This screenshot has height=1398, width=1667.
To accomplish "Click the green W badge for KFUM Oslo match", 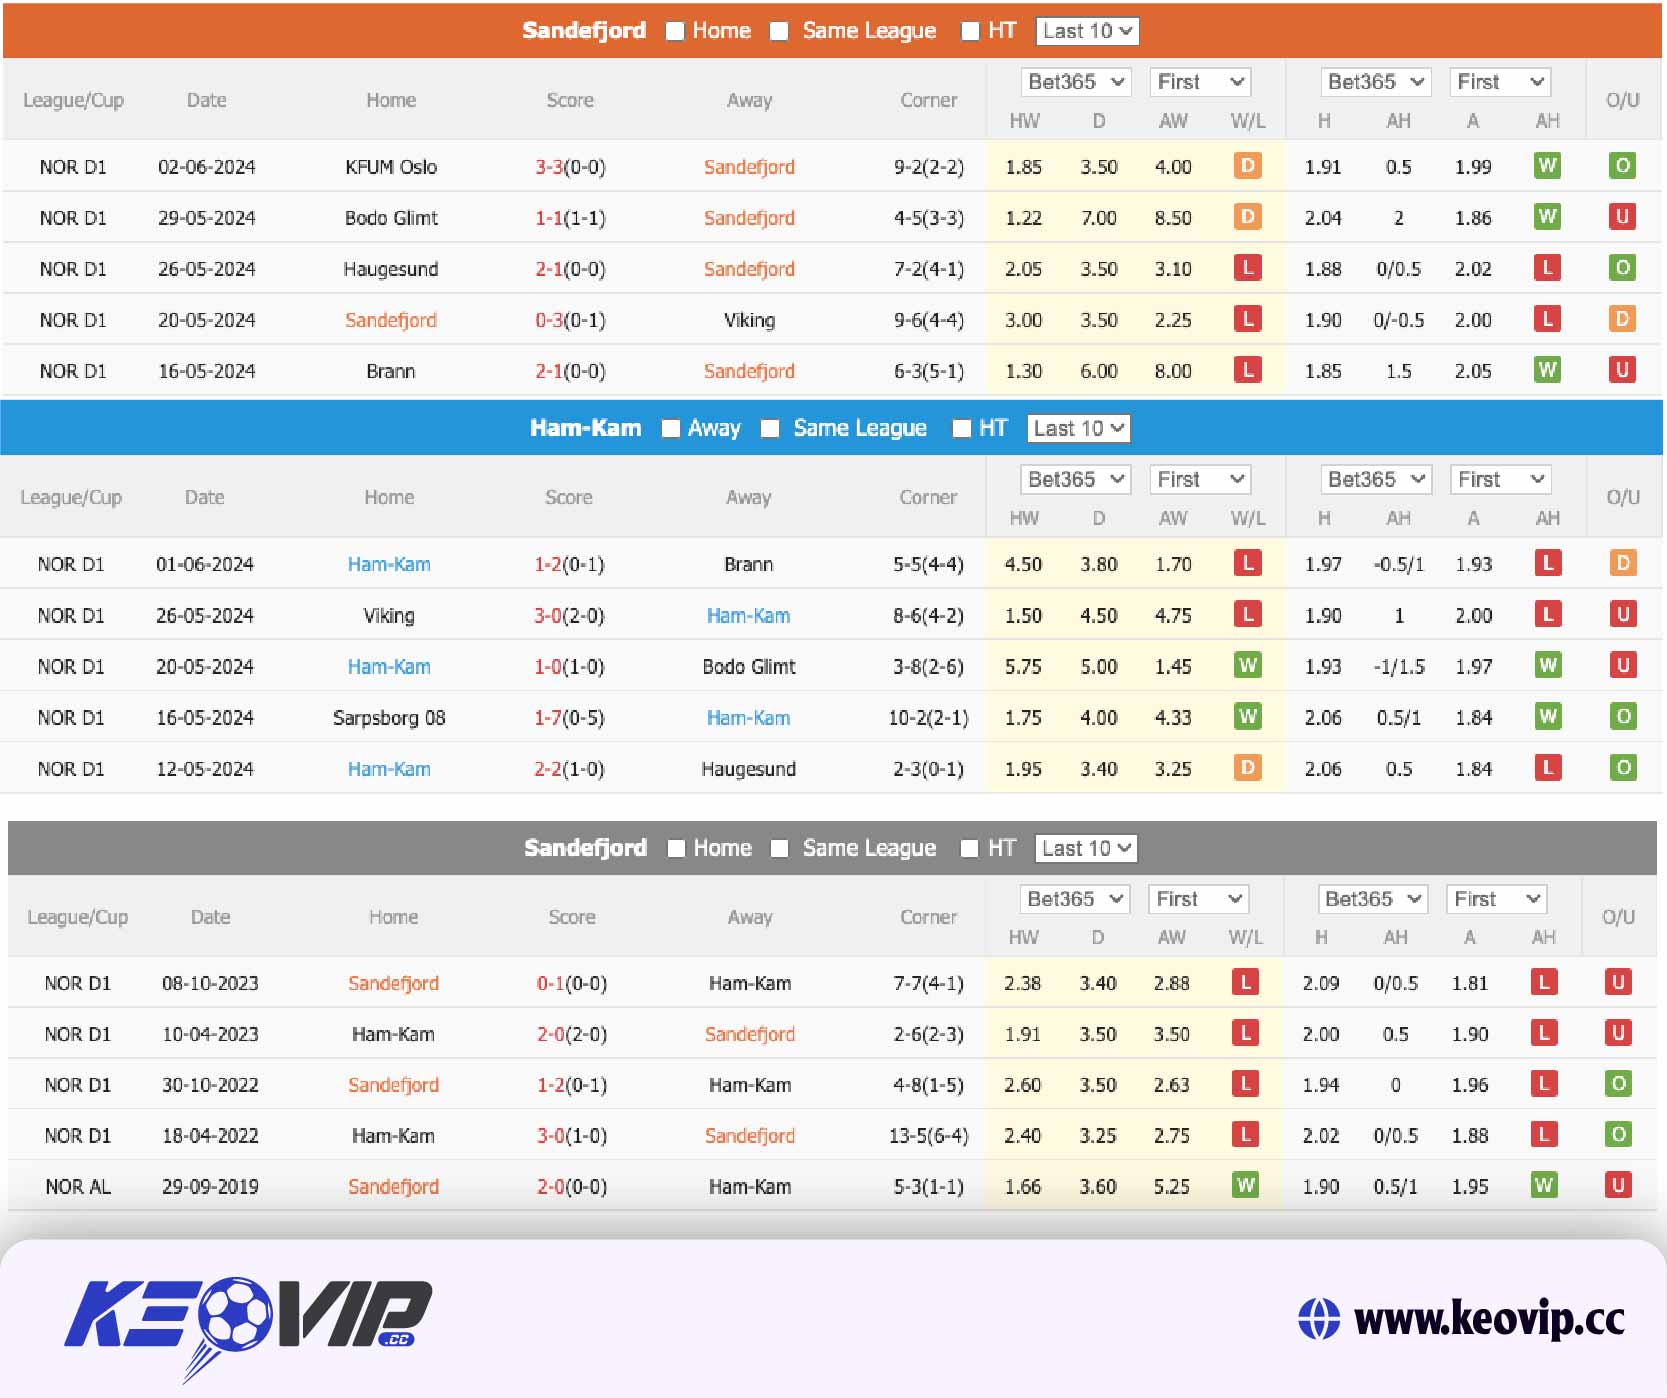I will pyautogui.click(x=1546, y=166).
